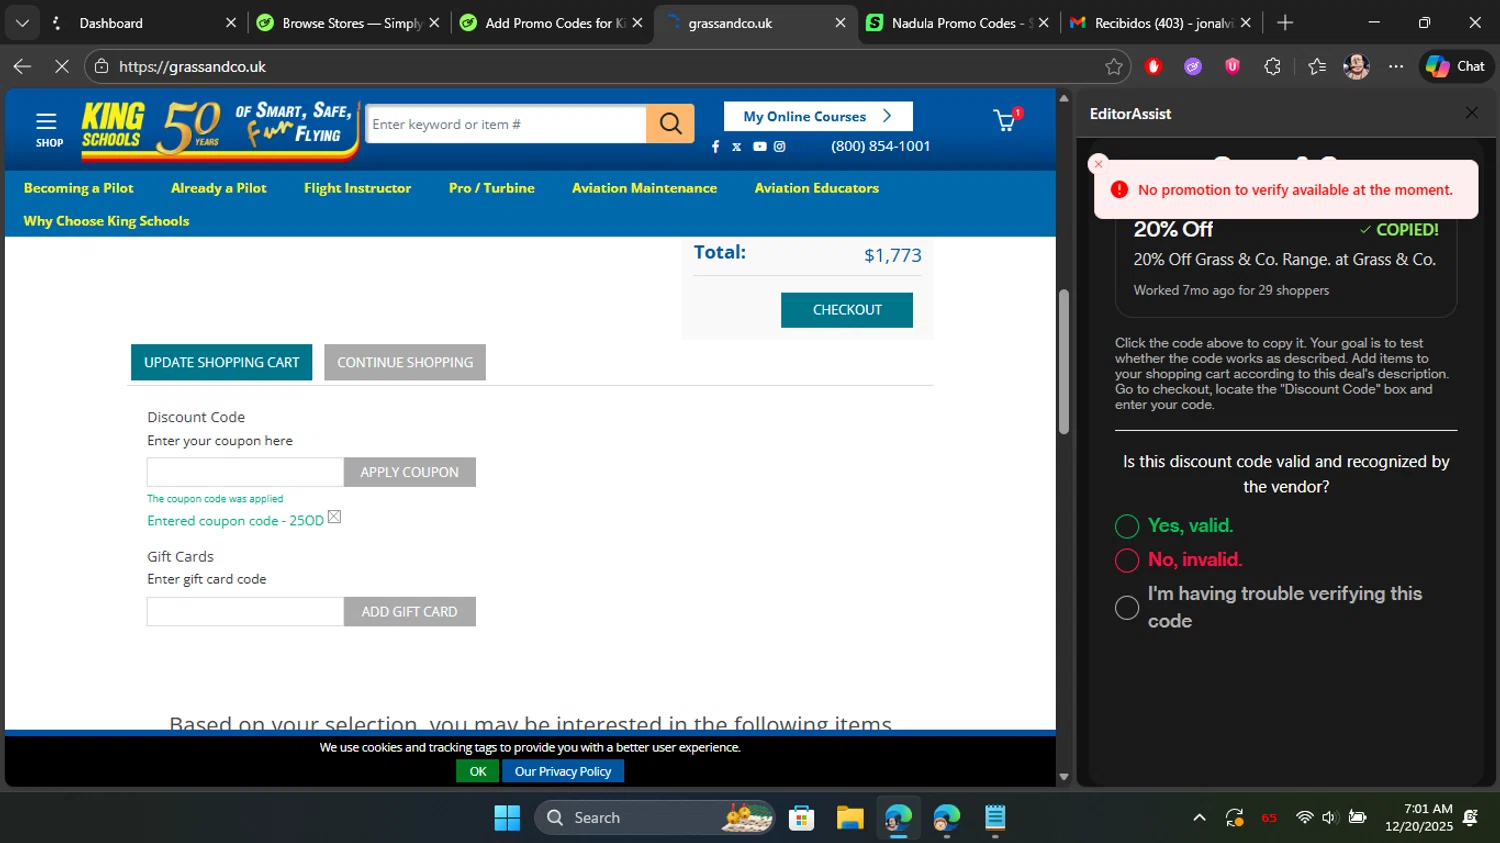Show hidden system tray icons
The height and width of the screenshot is (843, 1500).
(1199, 818)
